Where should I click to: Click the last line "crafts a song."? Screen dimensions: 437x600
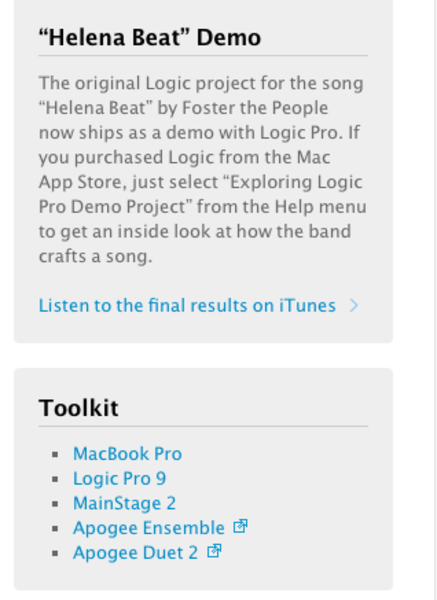96,256
